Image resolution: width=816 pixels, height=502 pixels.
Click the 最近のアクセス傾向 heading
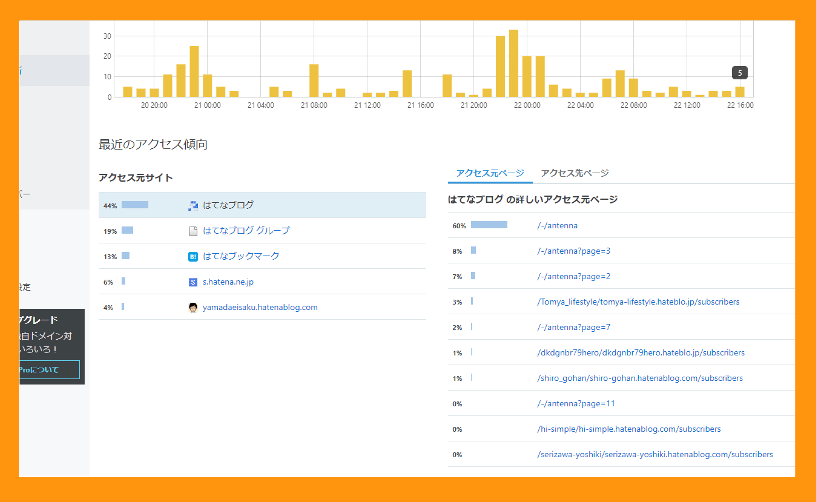click(x=153, y=145)
